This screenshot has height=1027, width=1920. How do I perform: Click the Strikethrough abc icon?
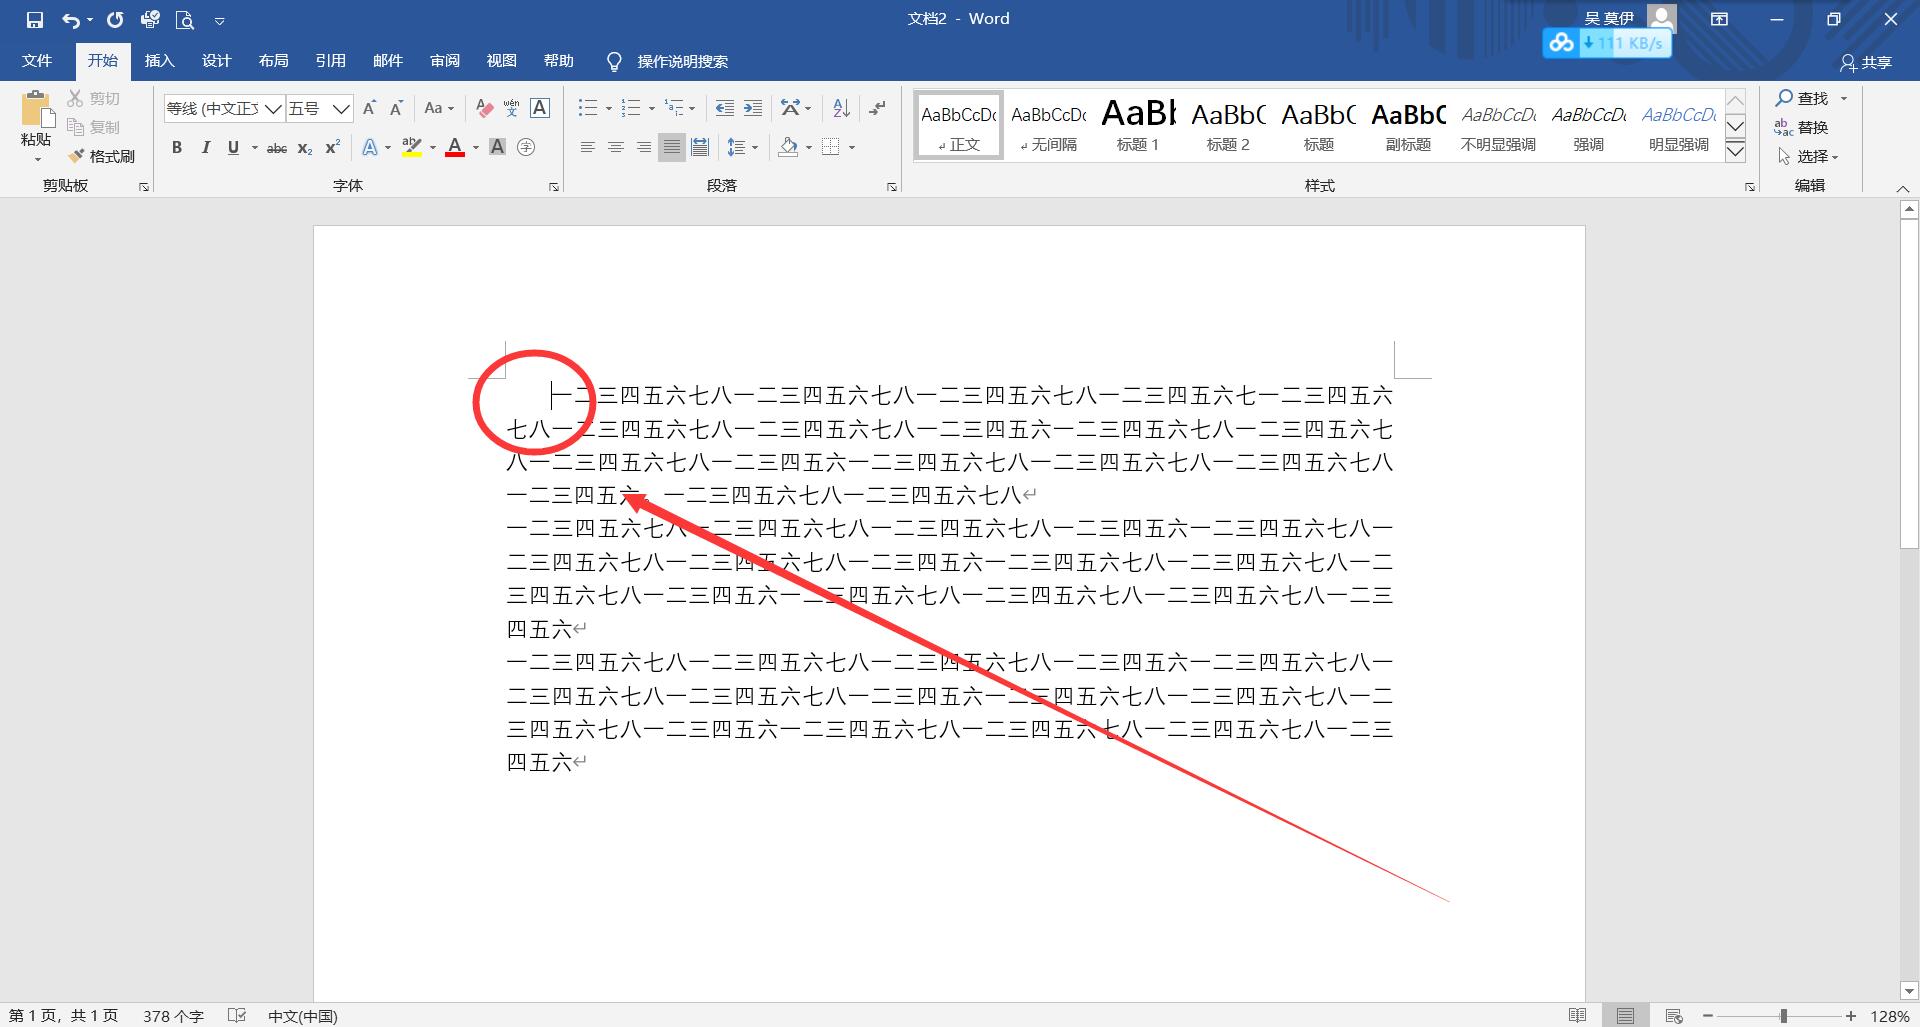[x=277, y=148]
